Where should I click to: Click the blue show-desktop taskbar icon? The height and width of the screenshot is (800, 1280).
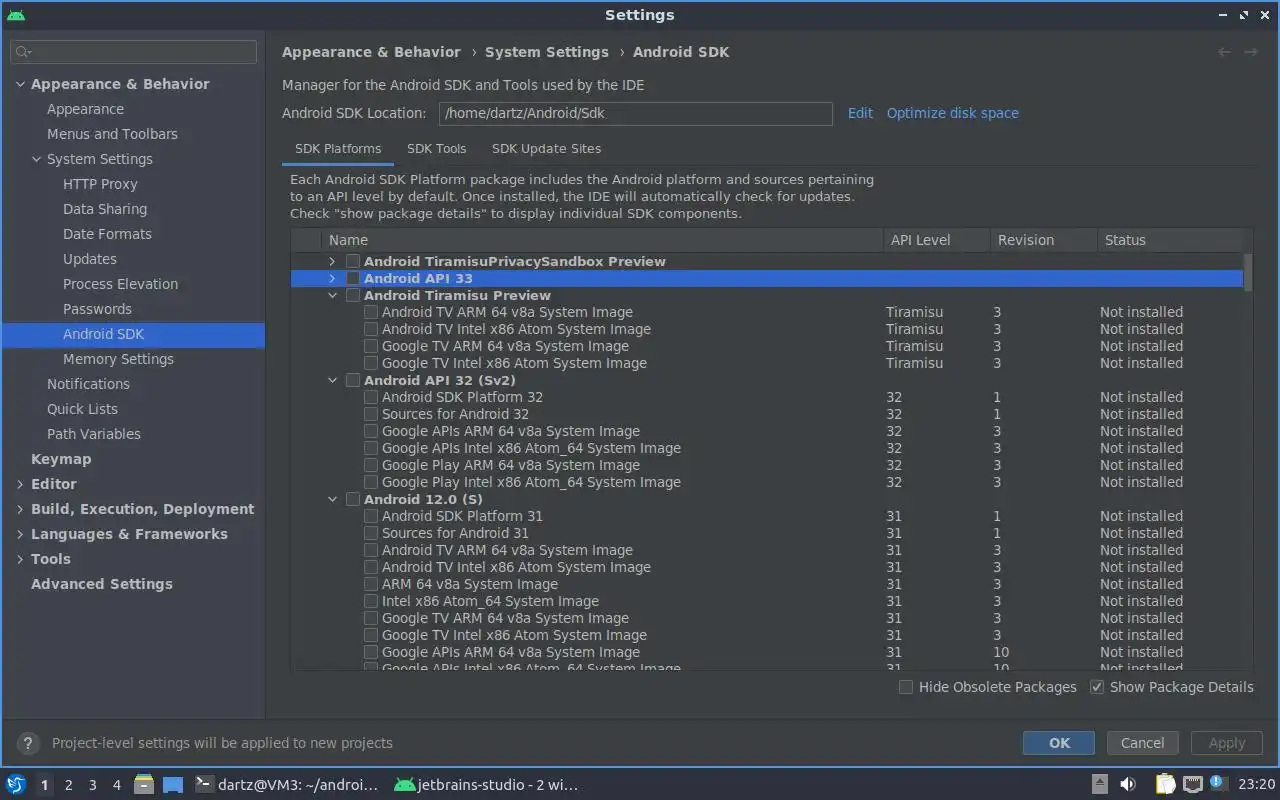(x=173, y=784)
